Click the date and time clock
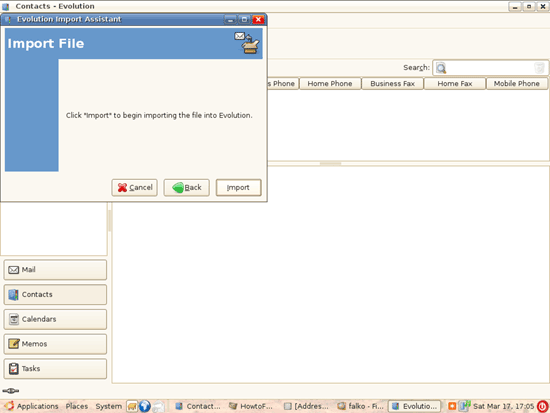Viewport: 550px width, 413px height. click(503, 406)
